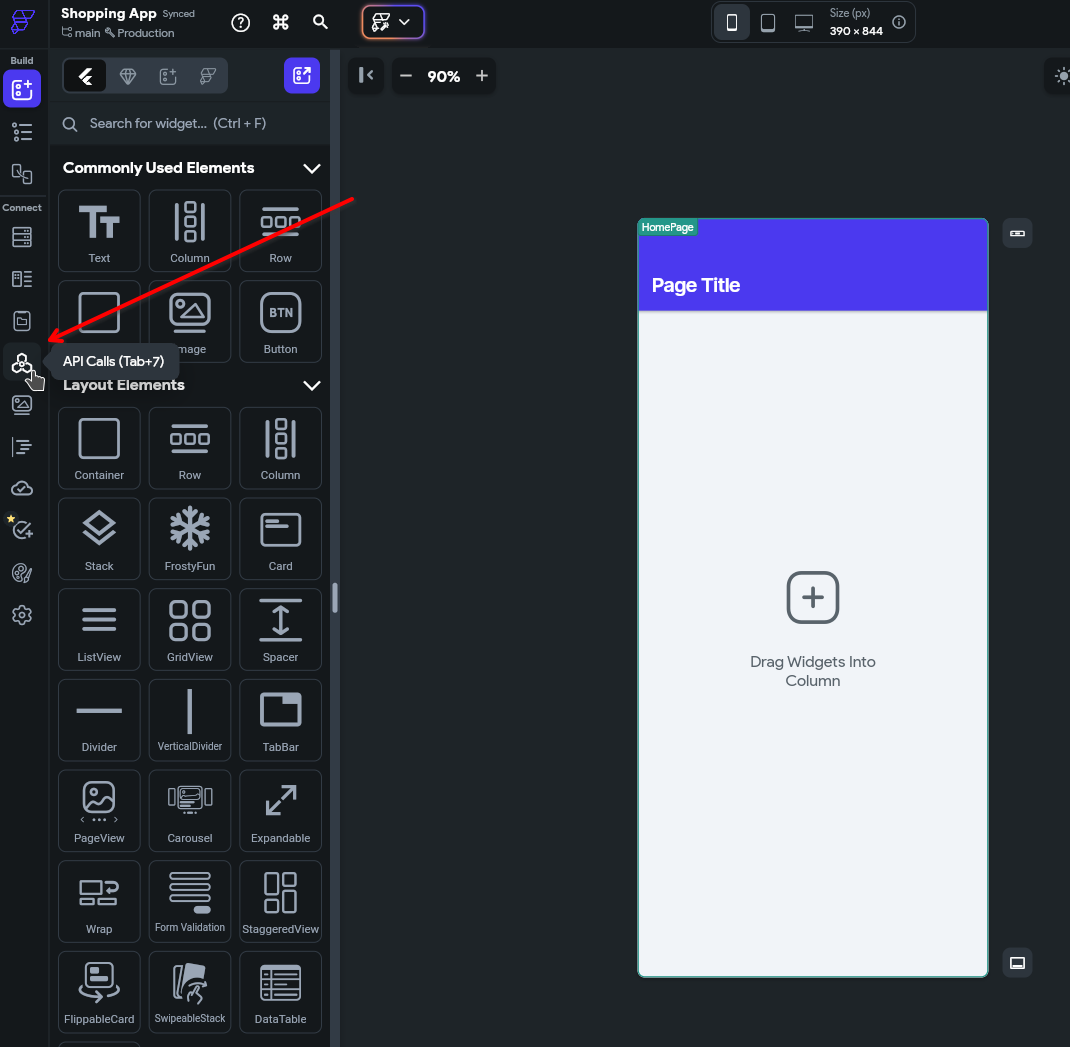Open the App State sidebar icon
Viewport: 1070px width, 1047px height.
22,321
